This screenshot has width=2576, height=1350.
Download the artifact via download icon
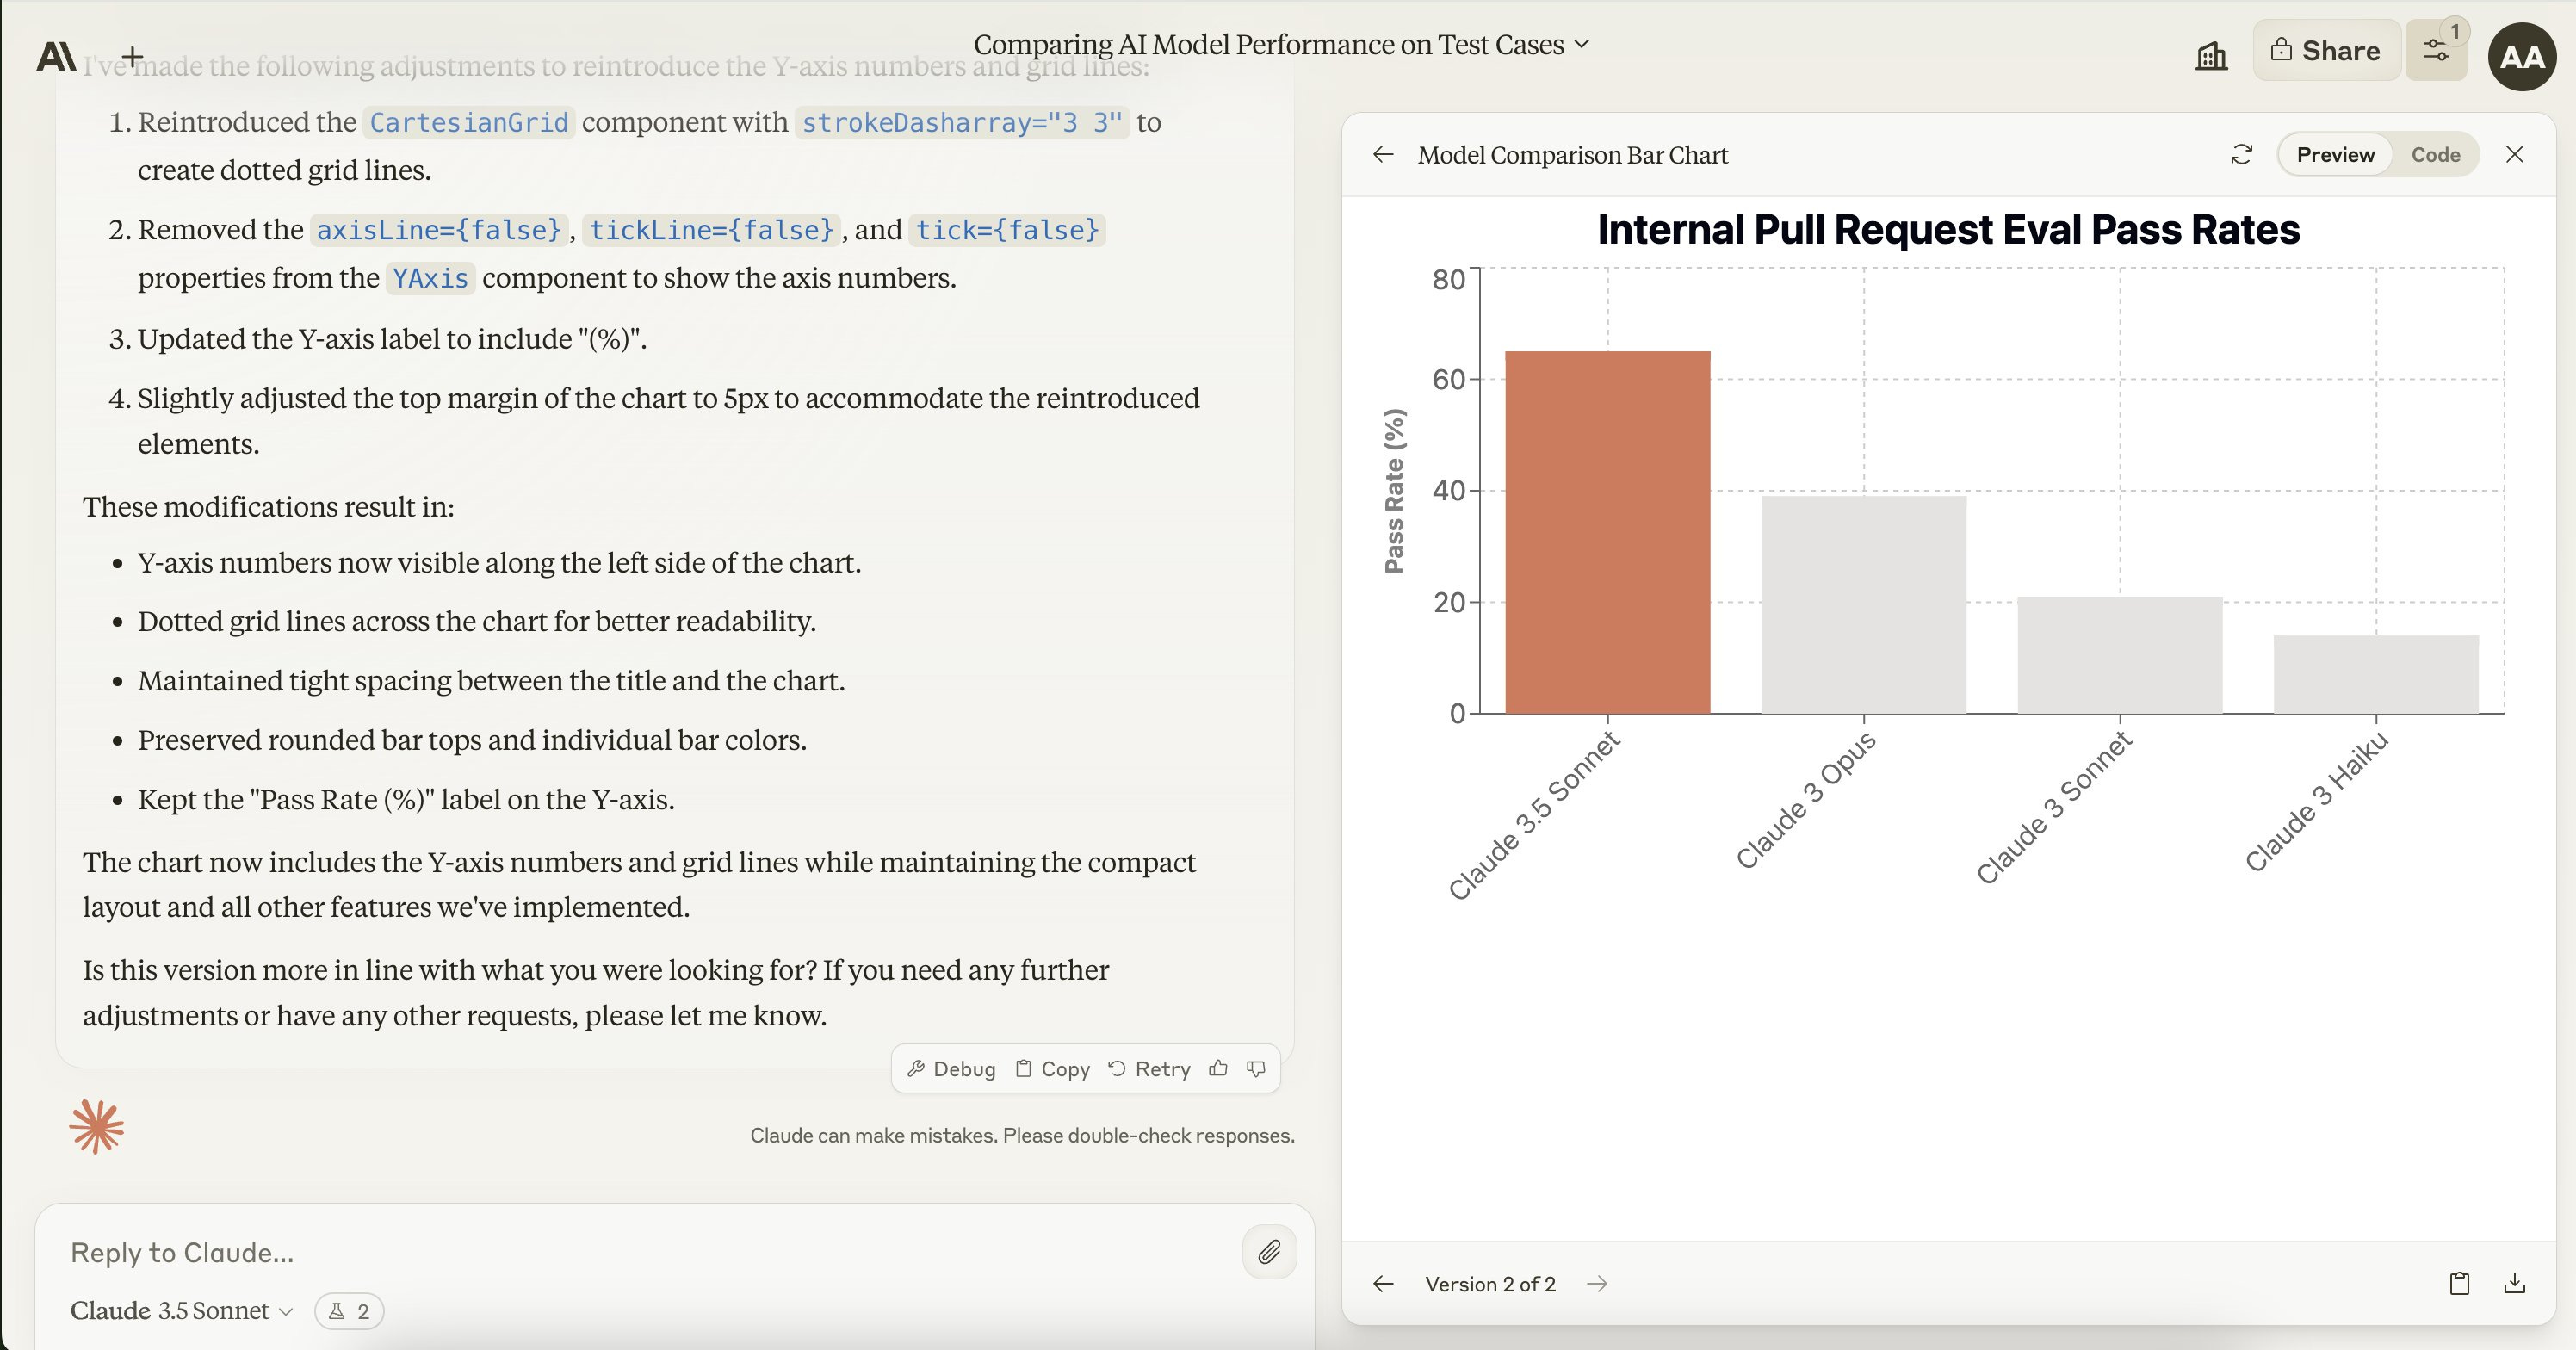pyautogui.click(x=2514, y=1284)
